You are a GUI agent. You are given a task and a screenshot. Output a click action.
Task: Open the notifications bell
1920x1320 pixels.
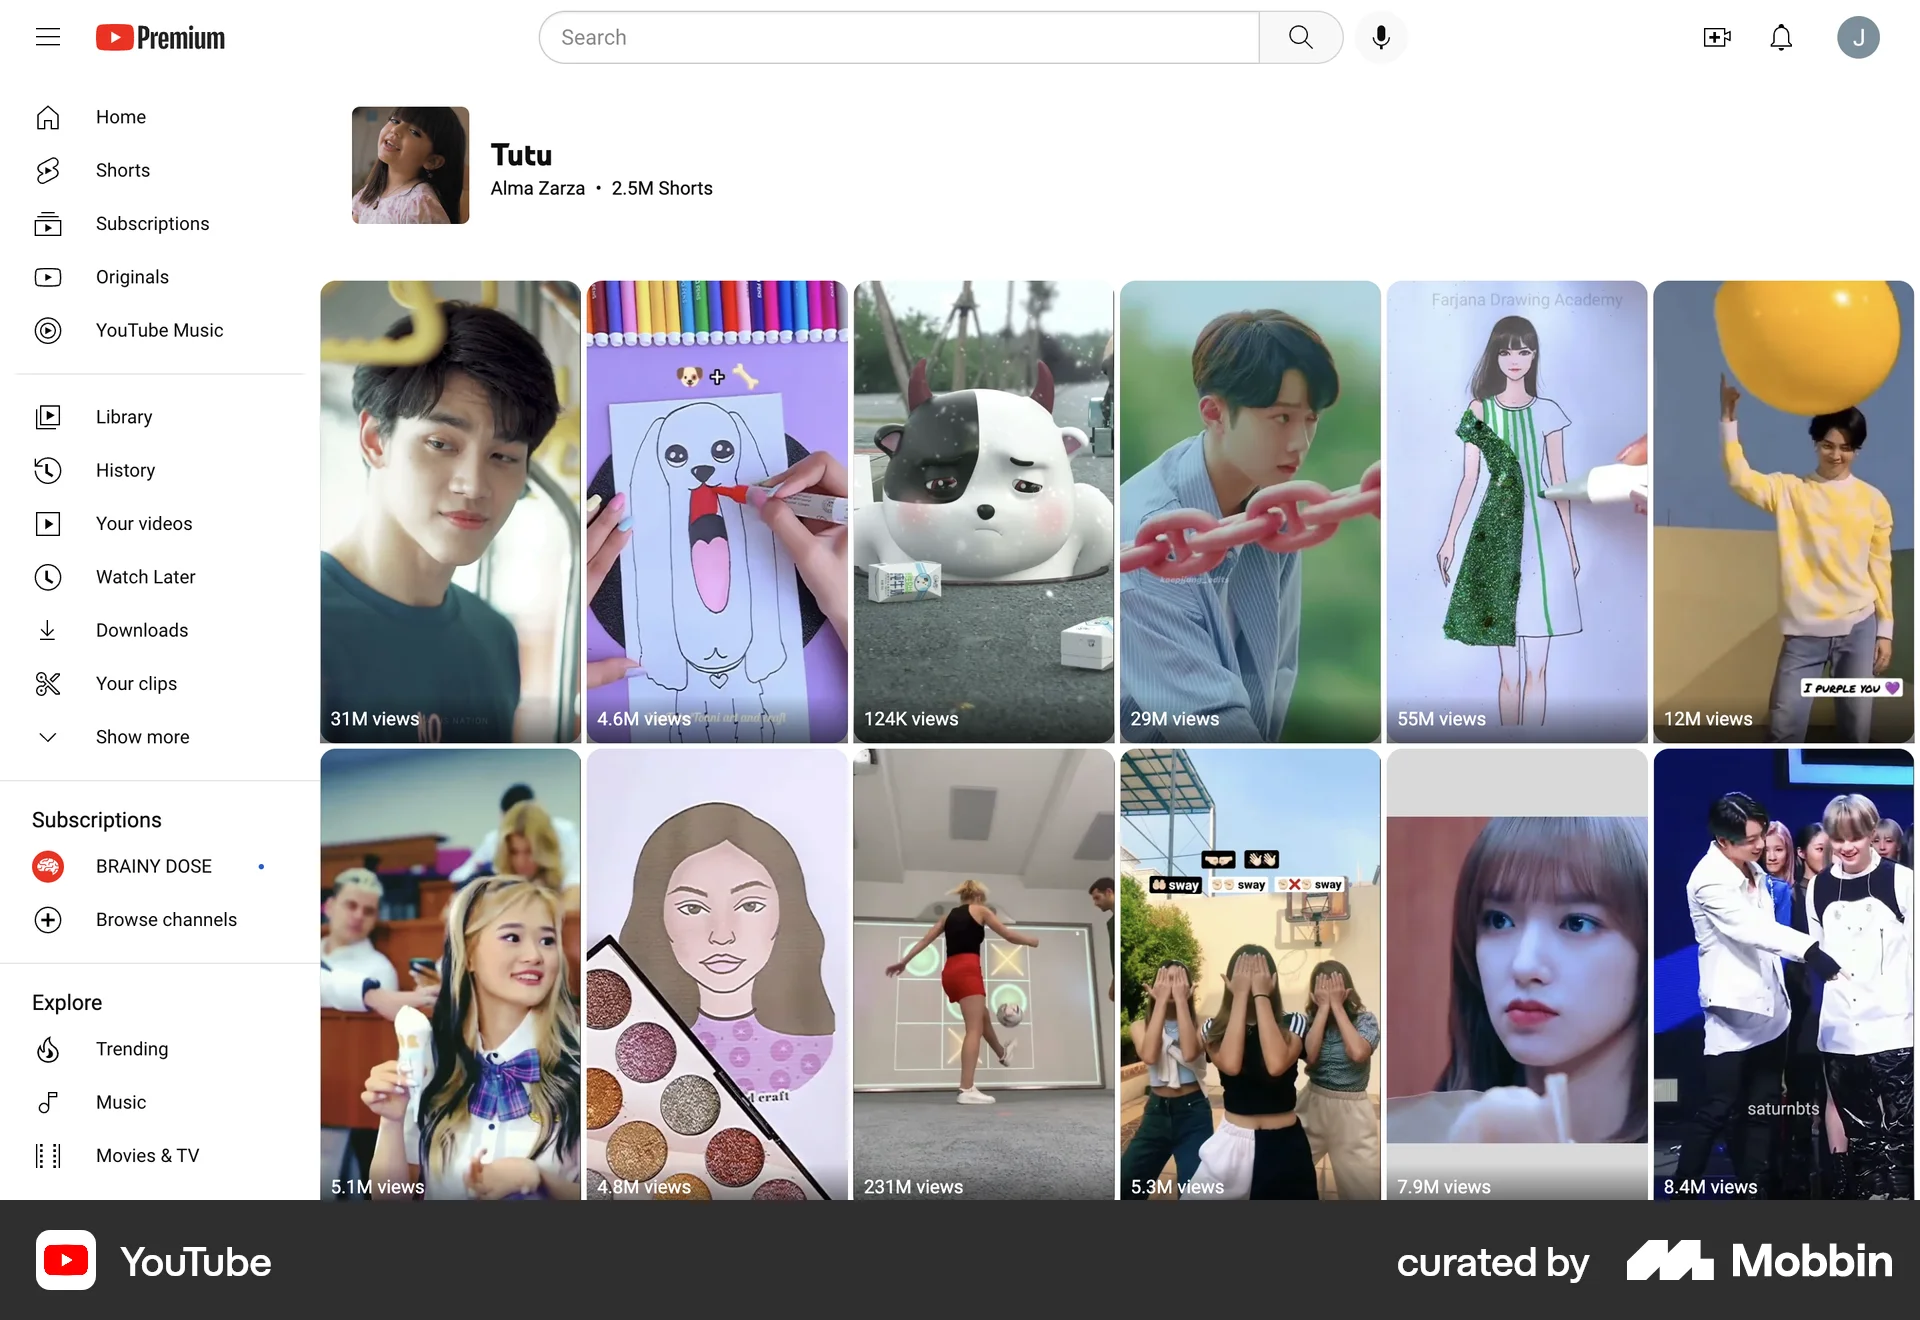(x=1782, y=37)
